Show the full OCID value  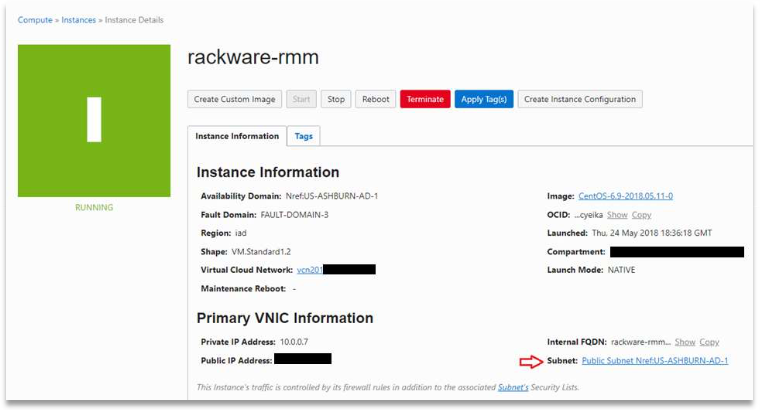coord(617,215)
